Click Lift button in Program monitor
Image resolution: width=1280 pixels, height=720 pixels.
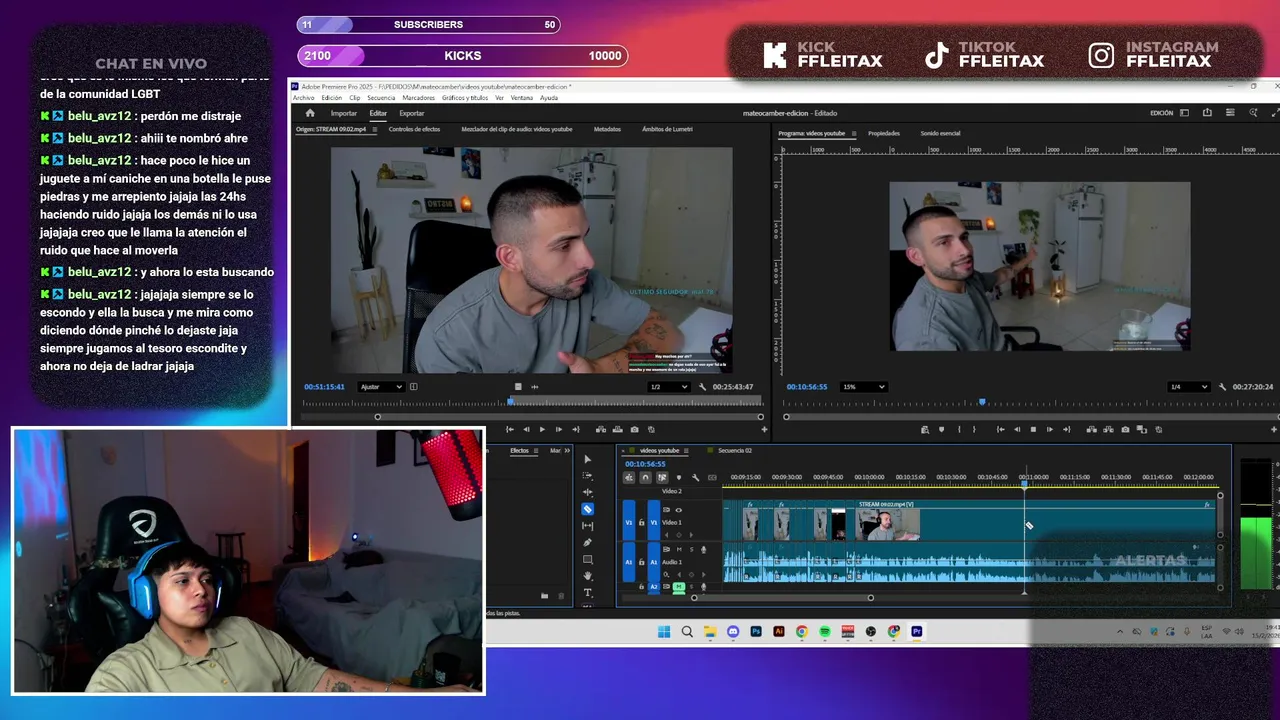pos(1092,430)
